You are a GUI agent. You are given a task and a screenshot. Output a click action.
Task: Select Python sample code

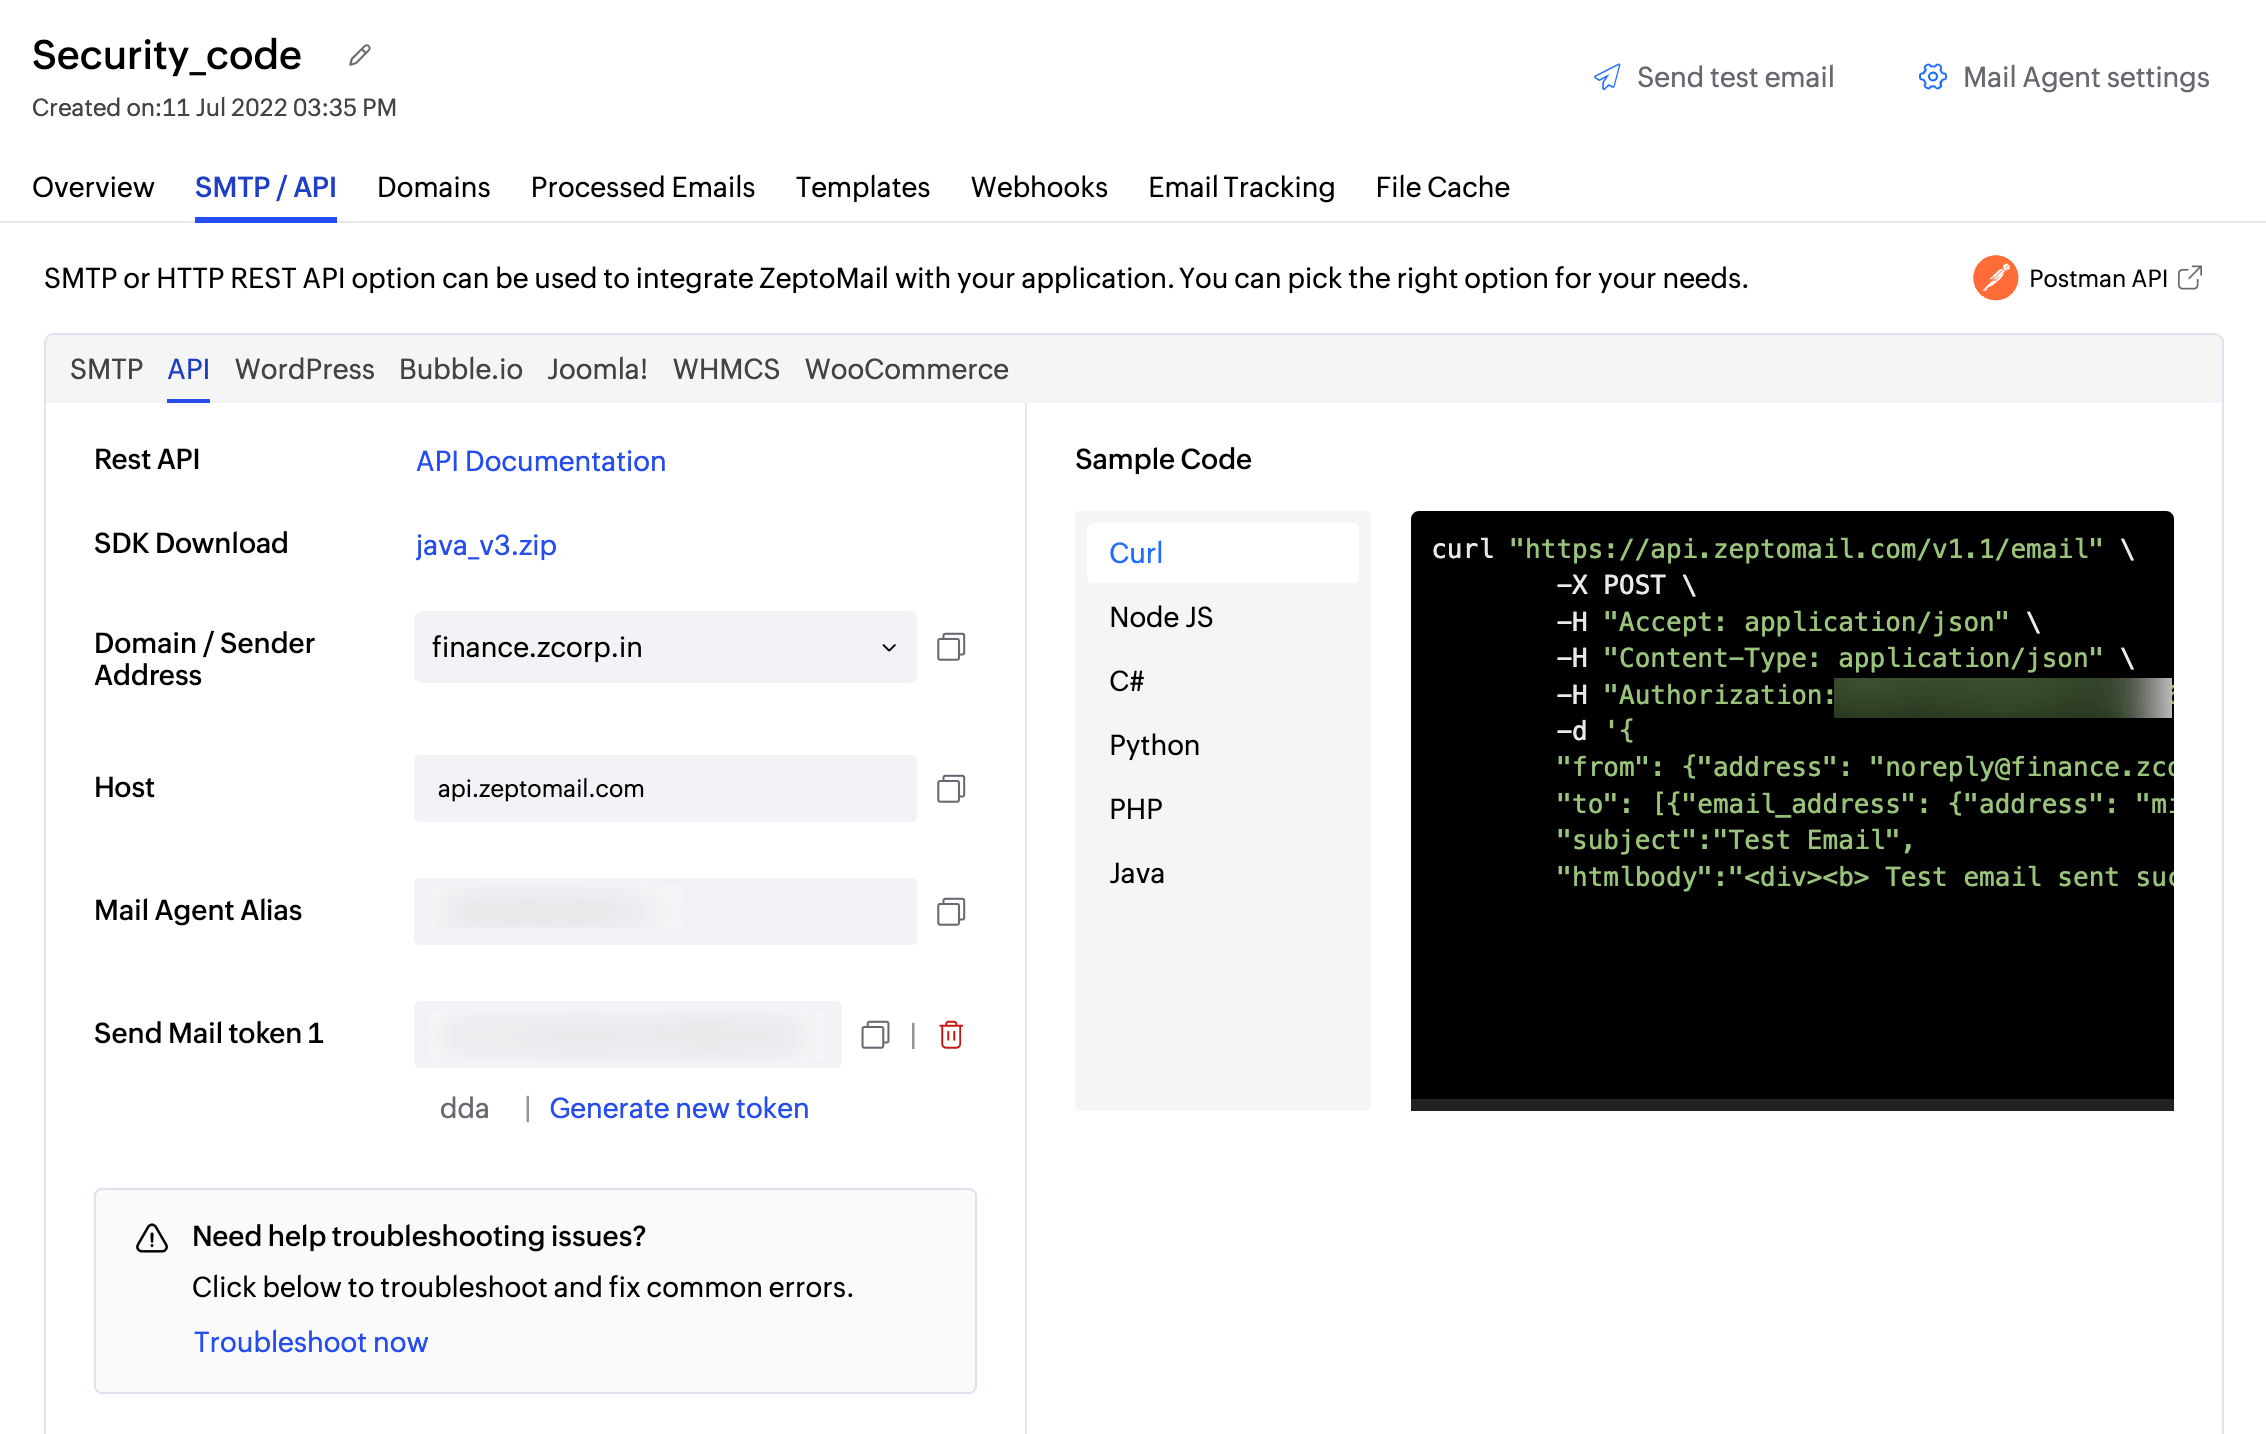tap(1154, 745)
